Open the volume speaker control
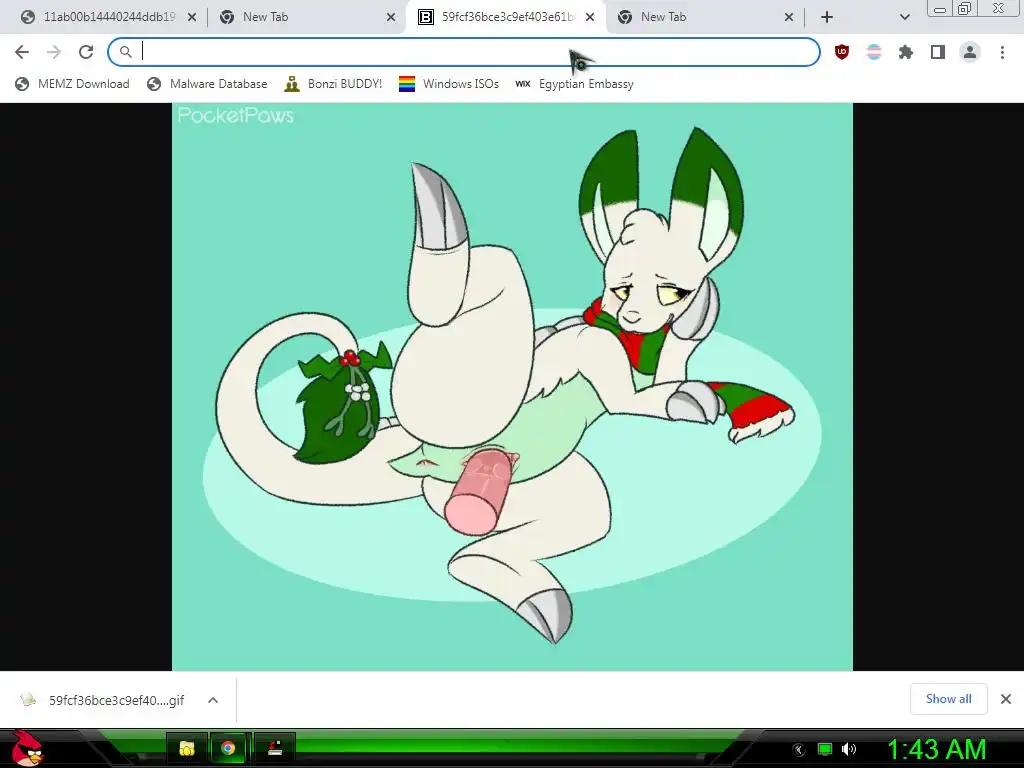Viewport: 1024px width, 768px height. 849,750
